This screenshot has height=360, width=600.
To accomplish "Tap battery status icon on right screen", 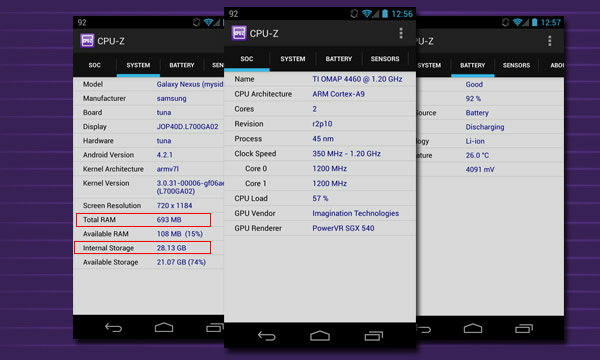I will point(535,22).
